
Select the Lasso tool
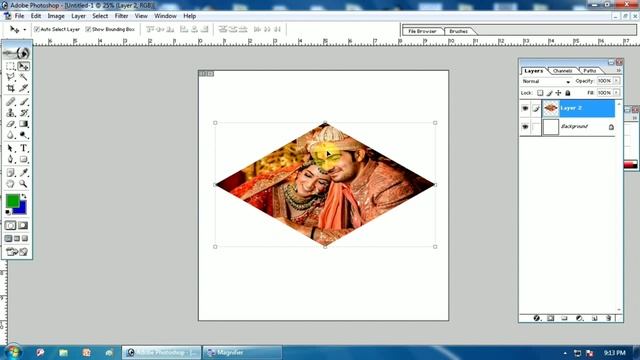click(x=11, y=77)
